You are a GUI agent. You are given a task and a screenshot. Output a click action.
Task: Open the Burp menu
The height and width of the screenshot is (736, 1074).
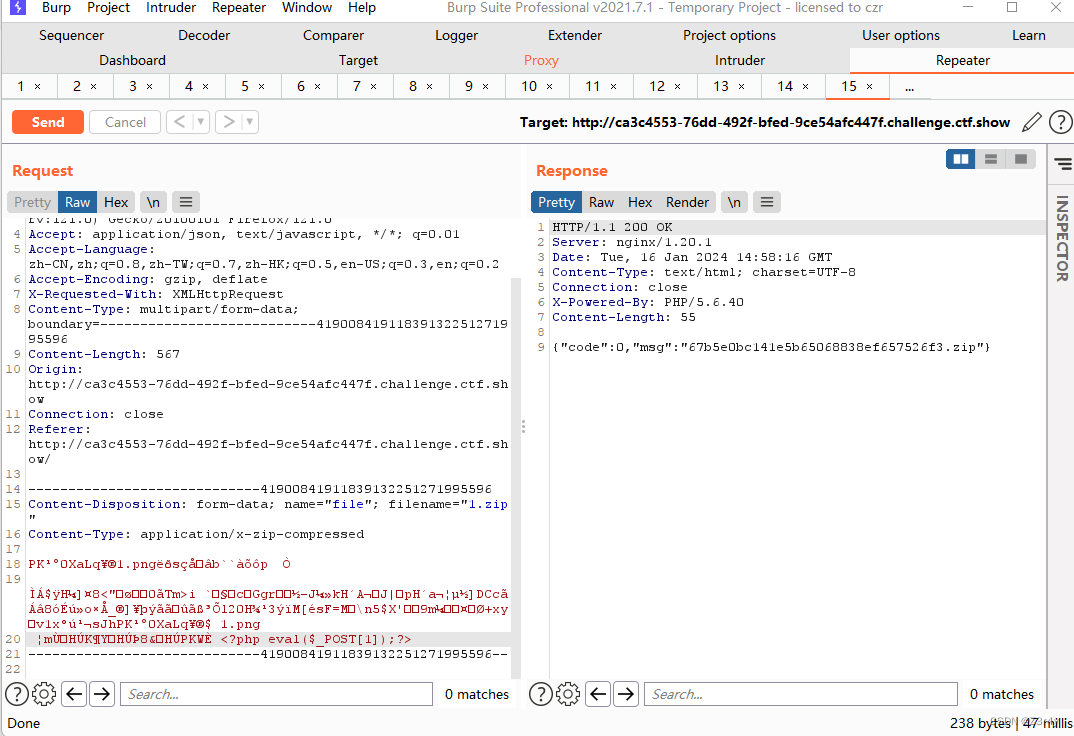[56, 8]
